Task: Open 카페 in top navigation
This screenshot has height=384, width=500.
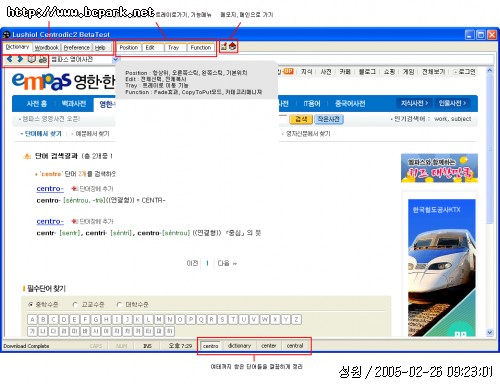Action: (345, 72)
